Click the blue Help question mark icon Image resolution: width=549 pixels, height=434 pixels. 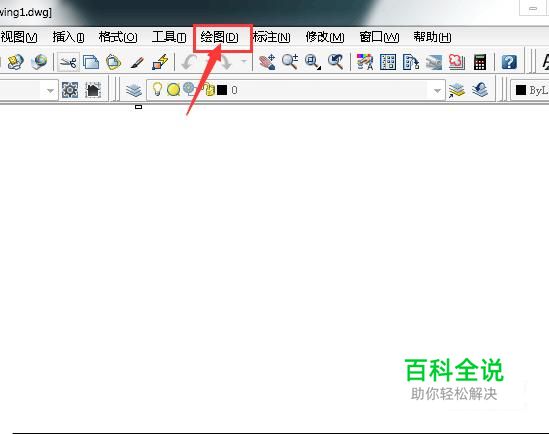coord(509,62)
